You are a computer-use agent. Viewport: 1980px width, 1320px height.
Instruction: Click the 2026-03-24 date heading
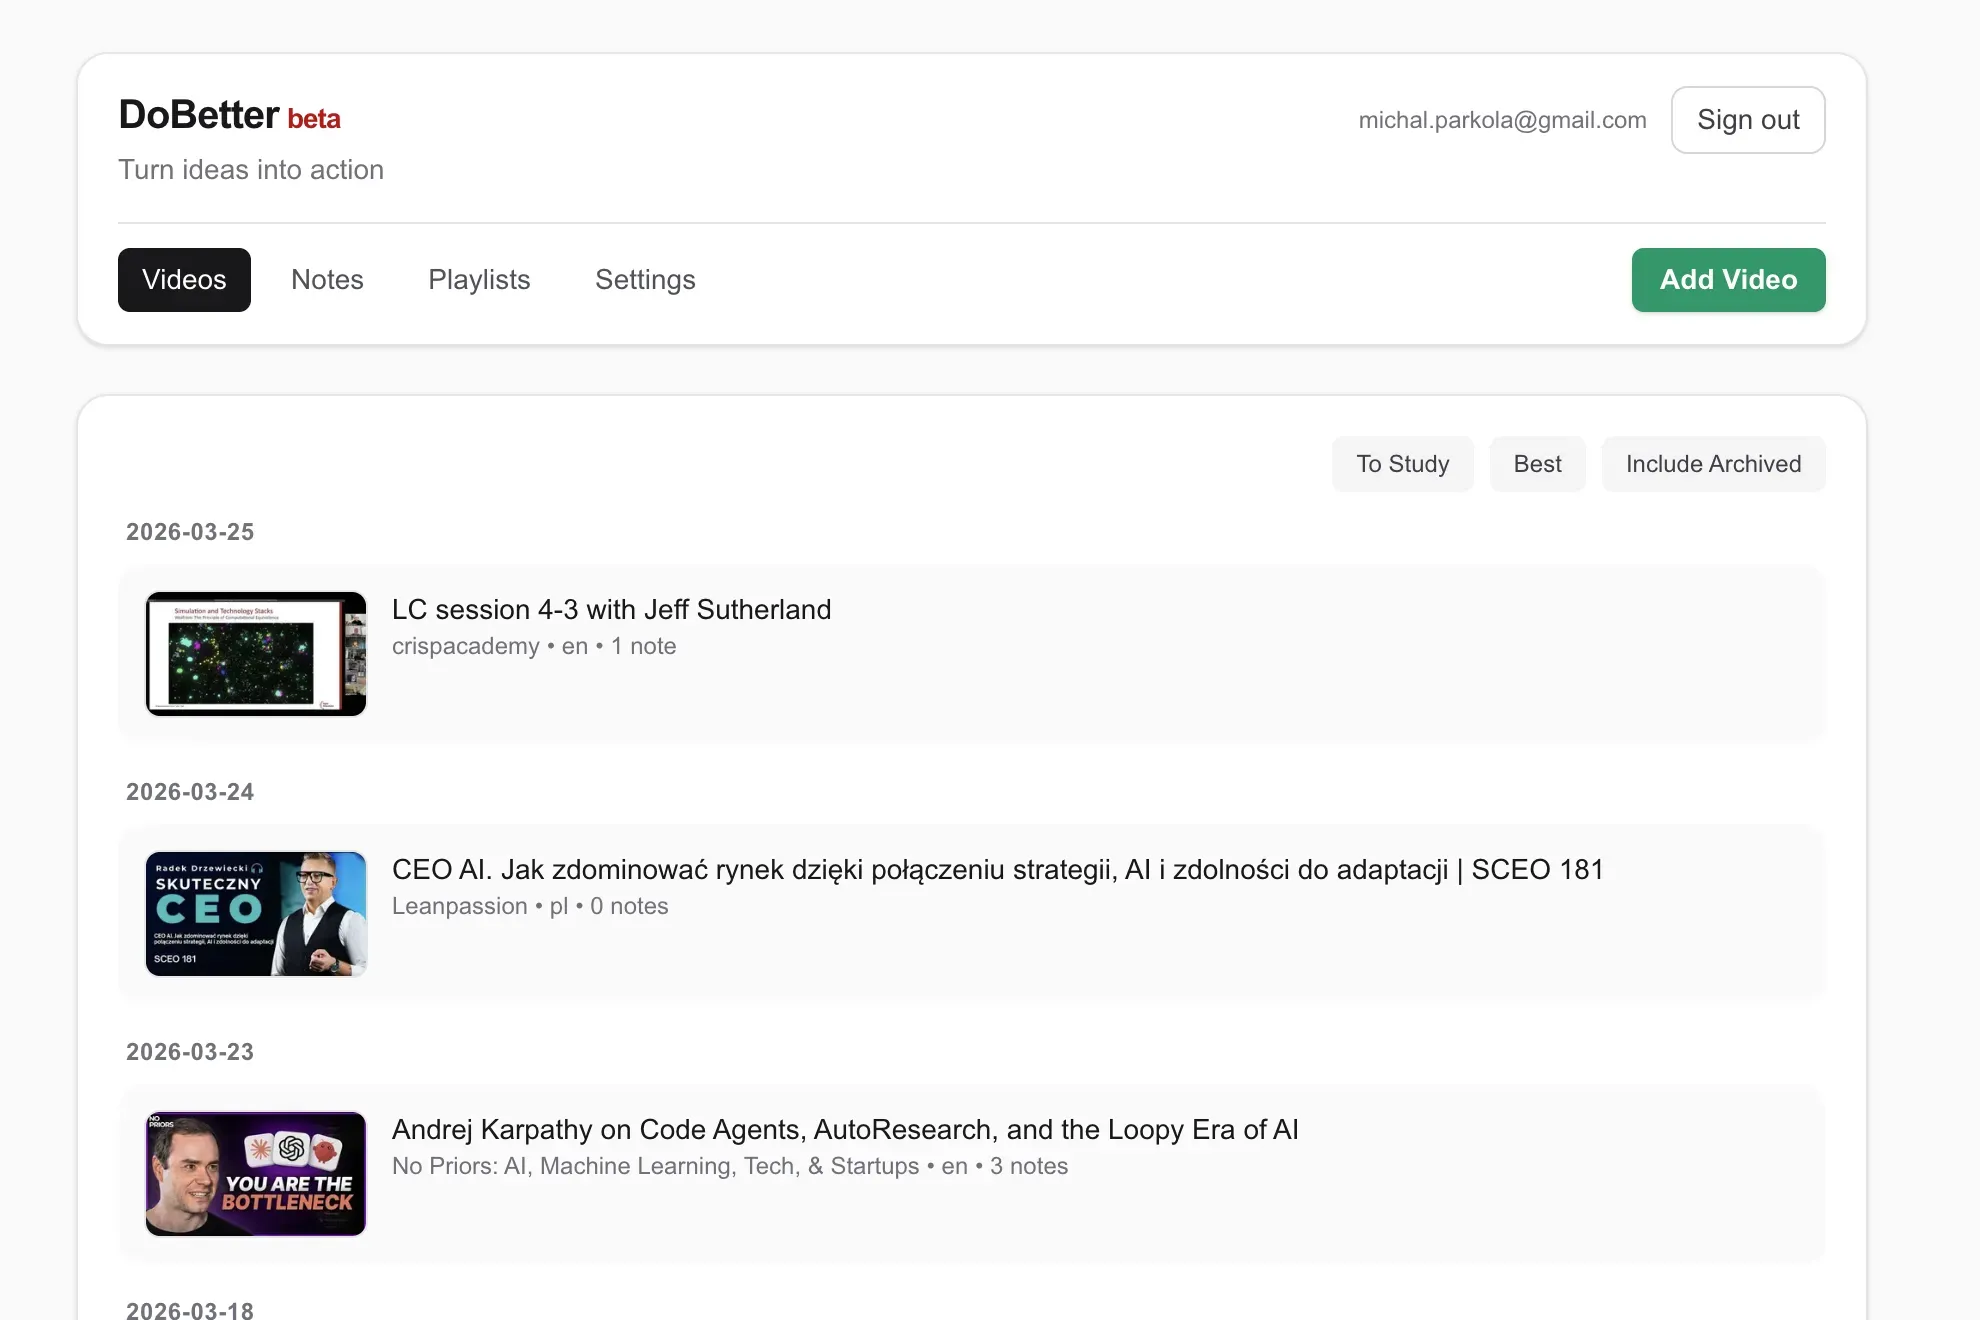pos(190,792)
